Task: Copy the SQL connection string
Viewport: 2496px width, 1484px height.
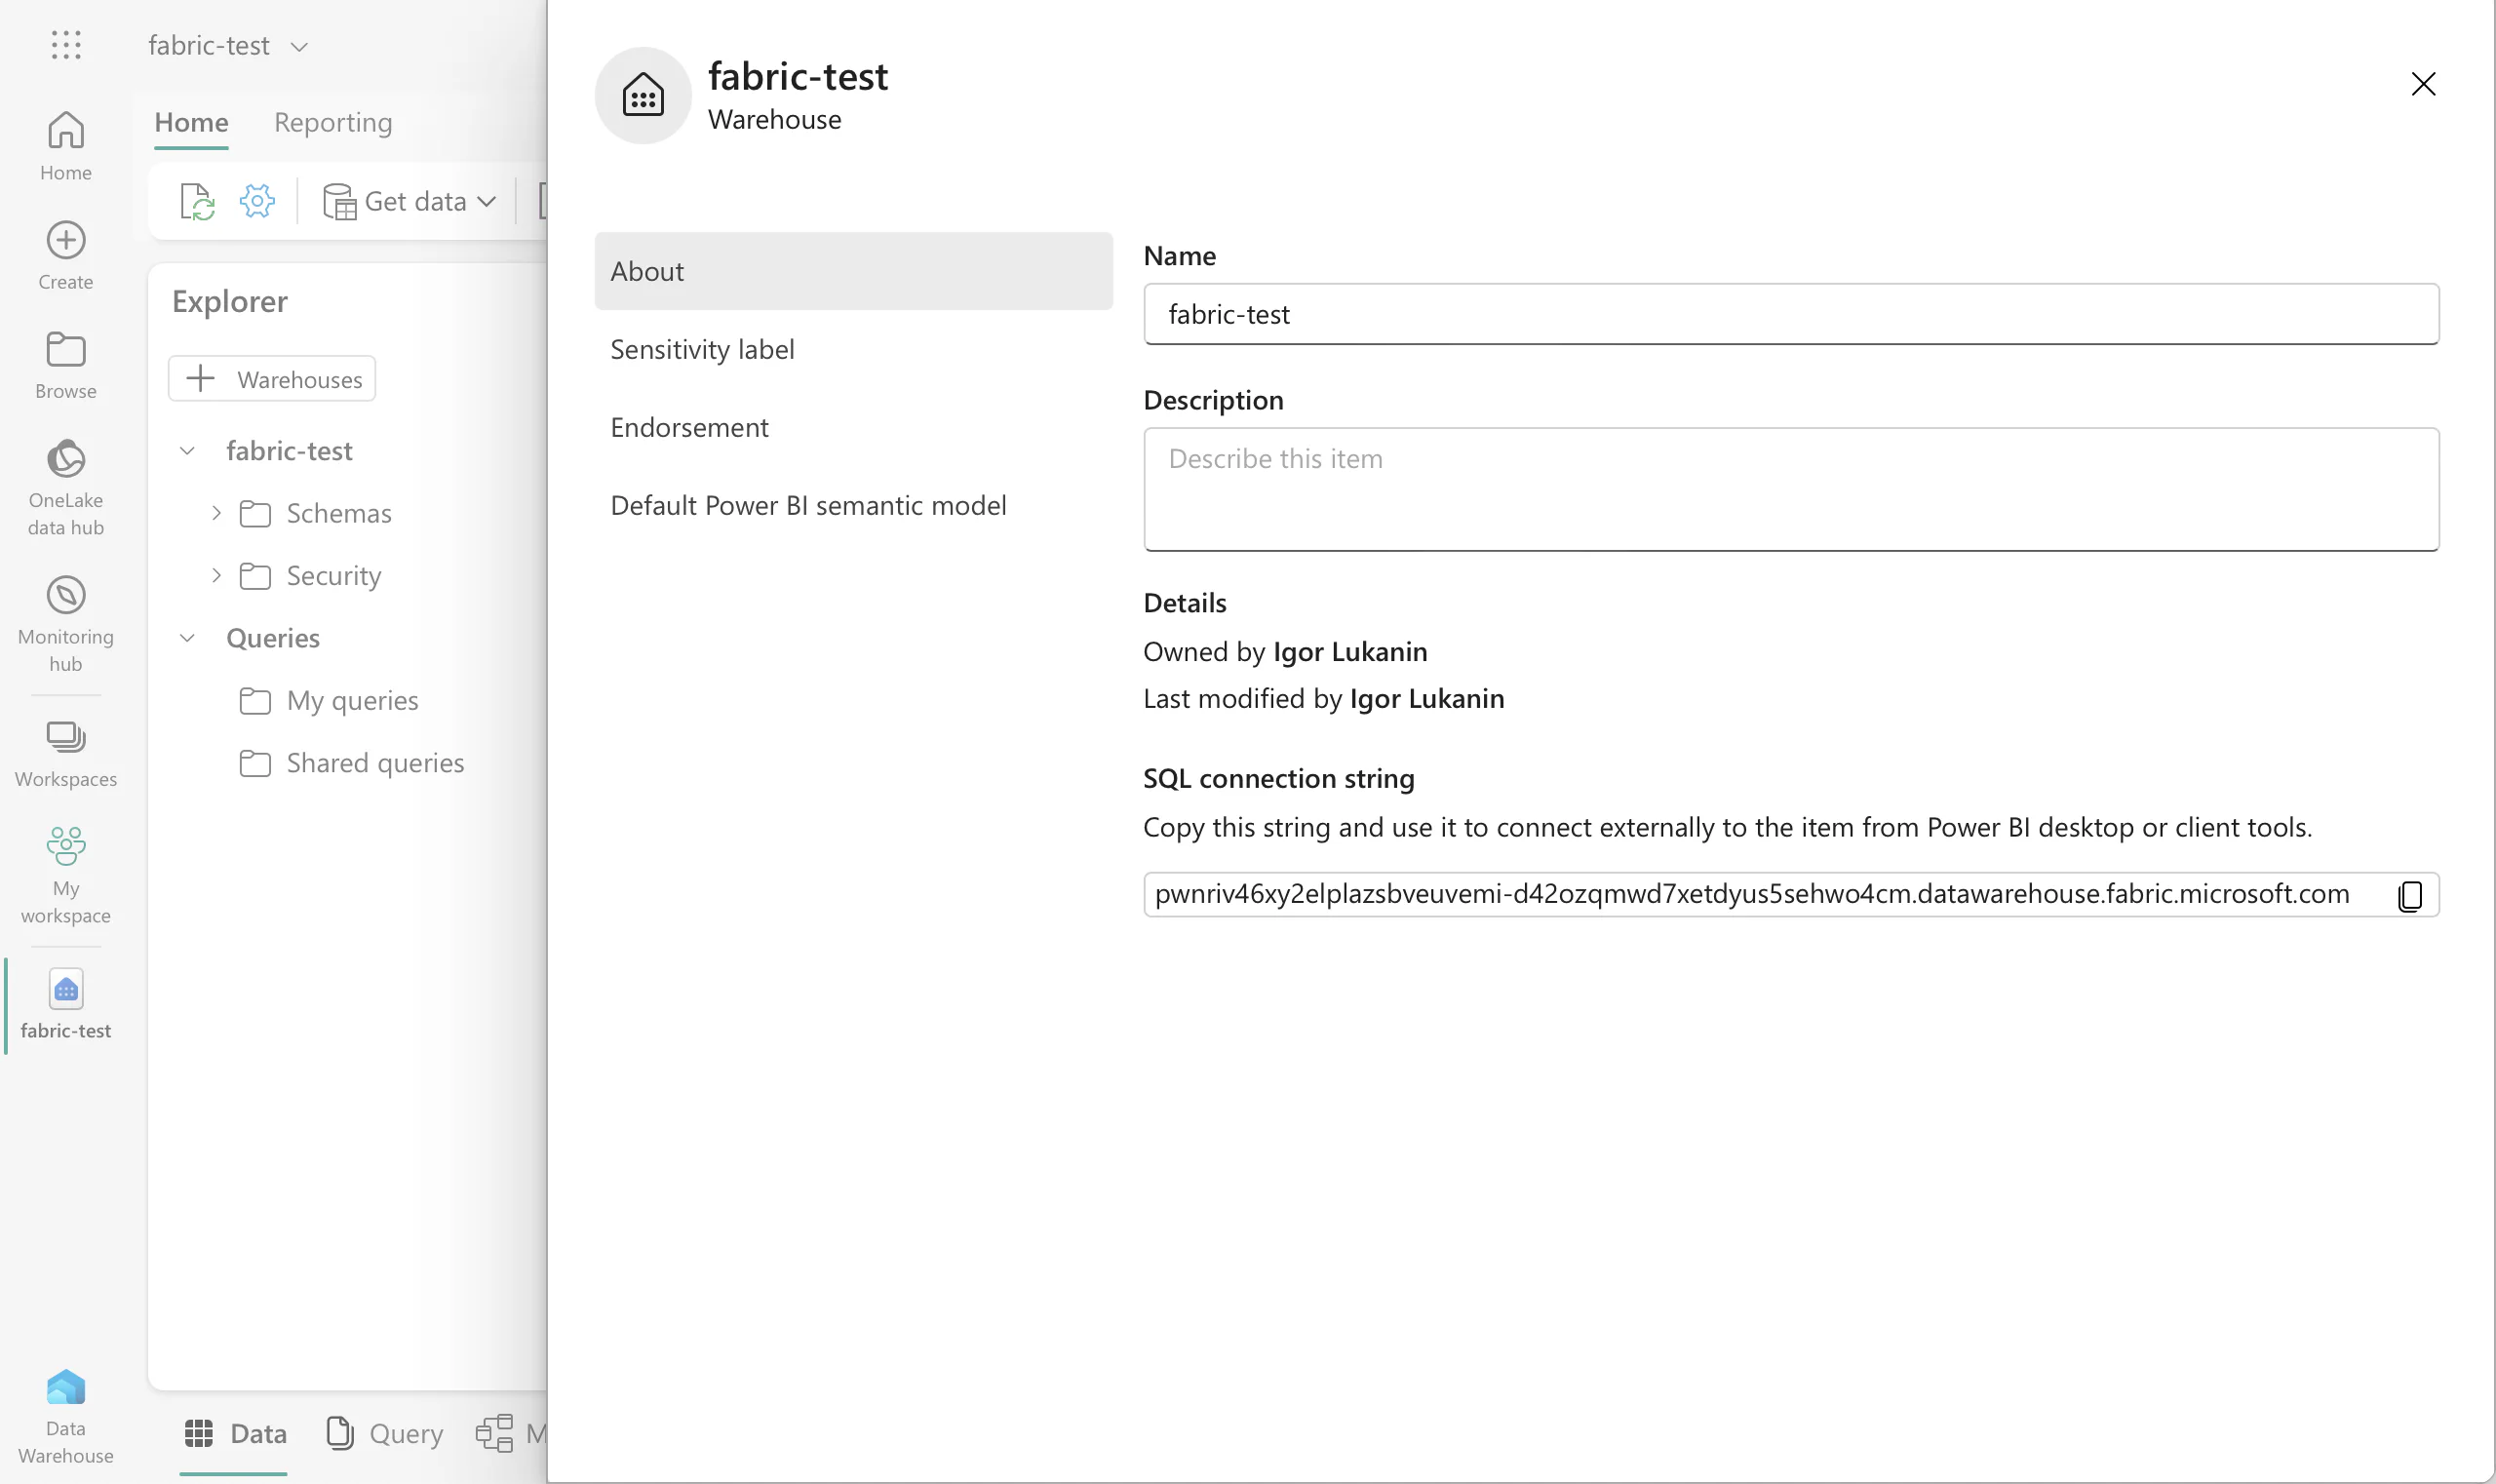Action: (x=2410, y=895)
